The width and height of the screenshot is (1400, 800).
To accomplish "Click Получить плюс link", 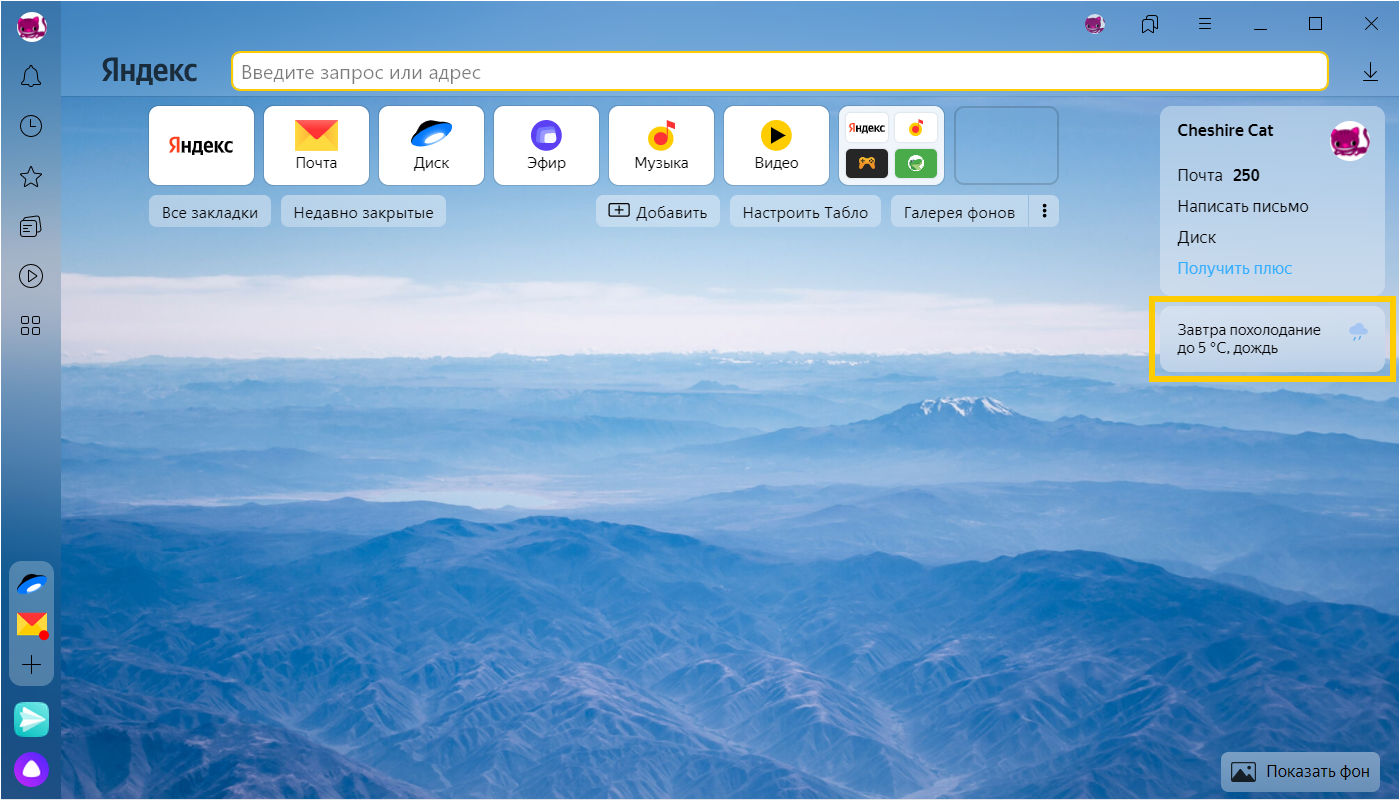I will (1235, 268).
